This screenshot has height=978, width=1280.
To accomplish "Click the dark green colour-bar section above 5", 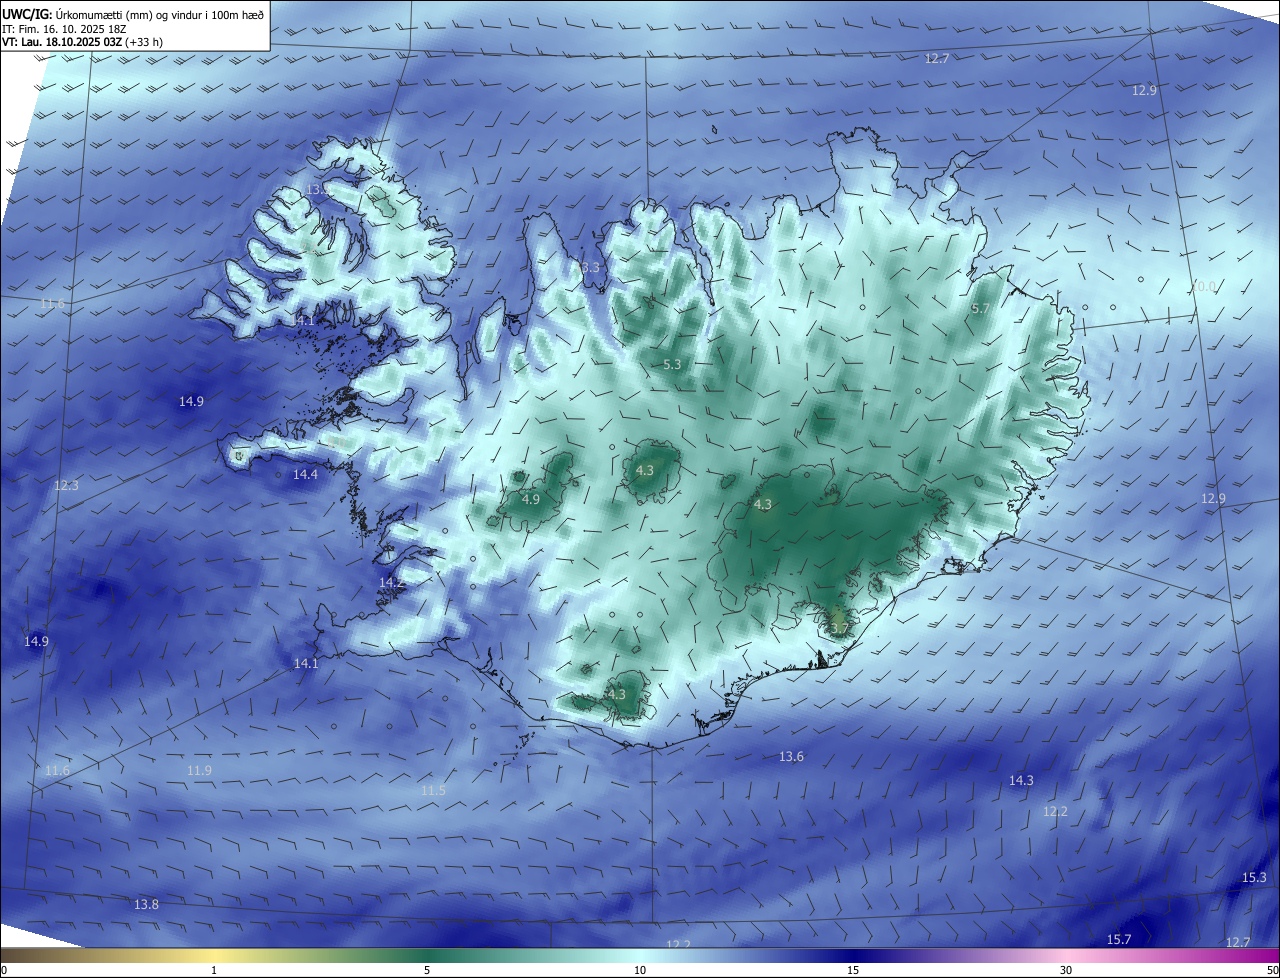I will click(x=427, y=955).
